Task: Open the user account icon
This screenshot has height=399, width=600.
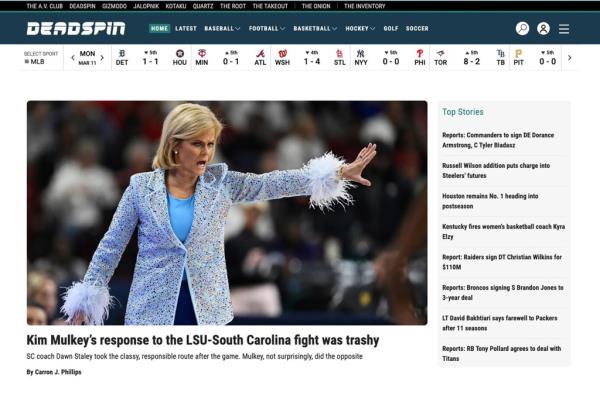Action: click(543, 28)
